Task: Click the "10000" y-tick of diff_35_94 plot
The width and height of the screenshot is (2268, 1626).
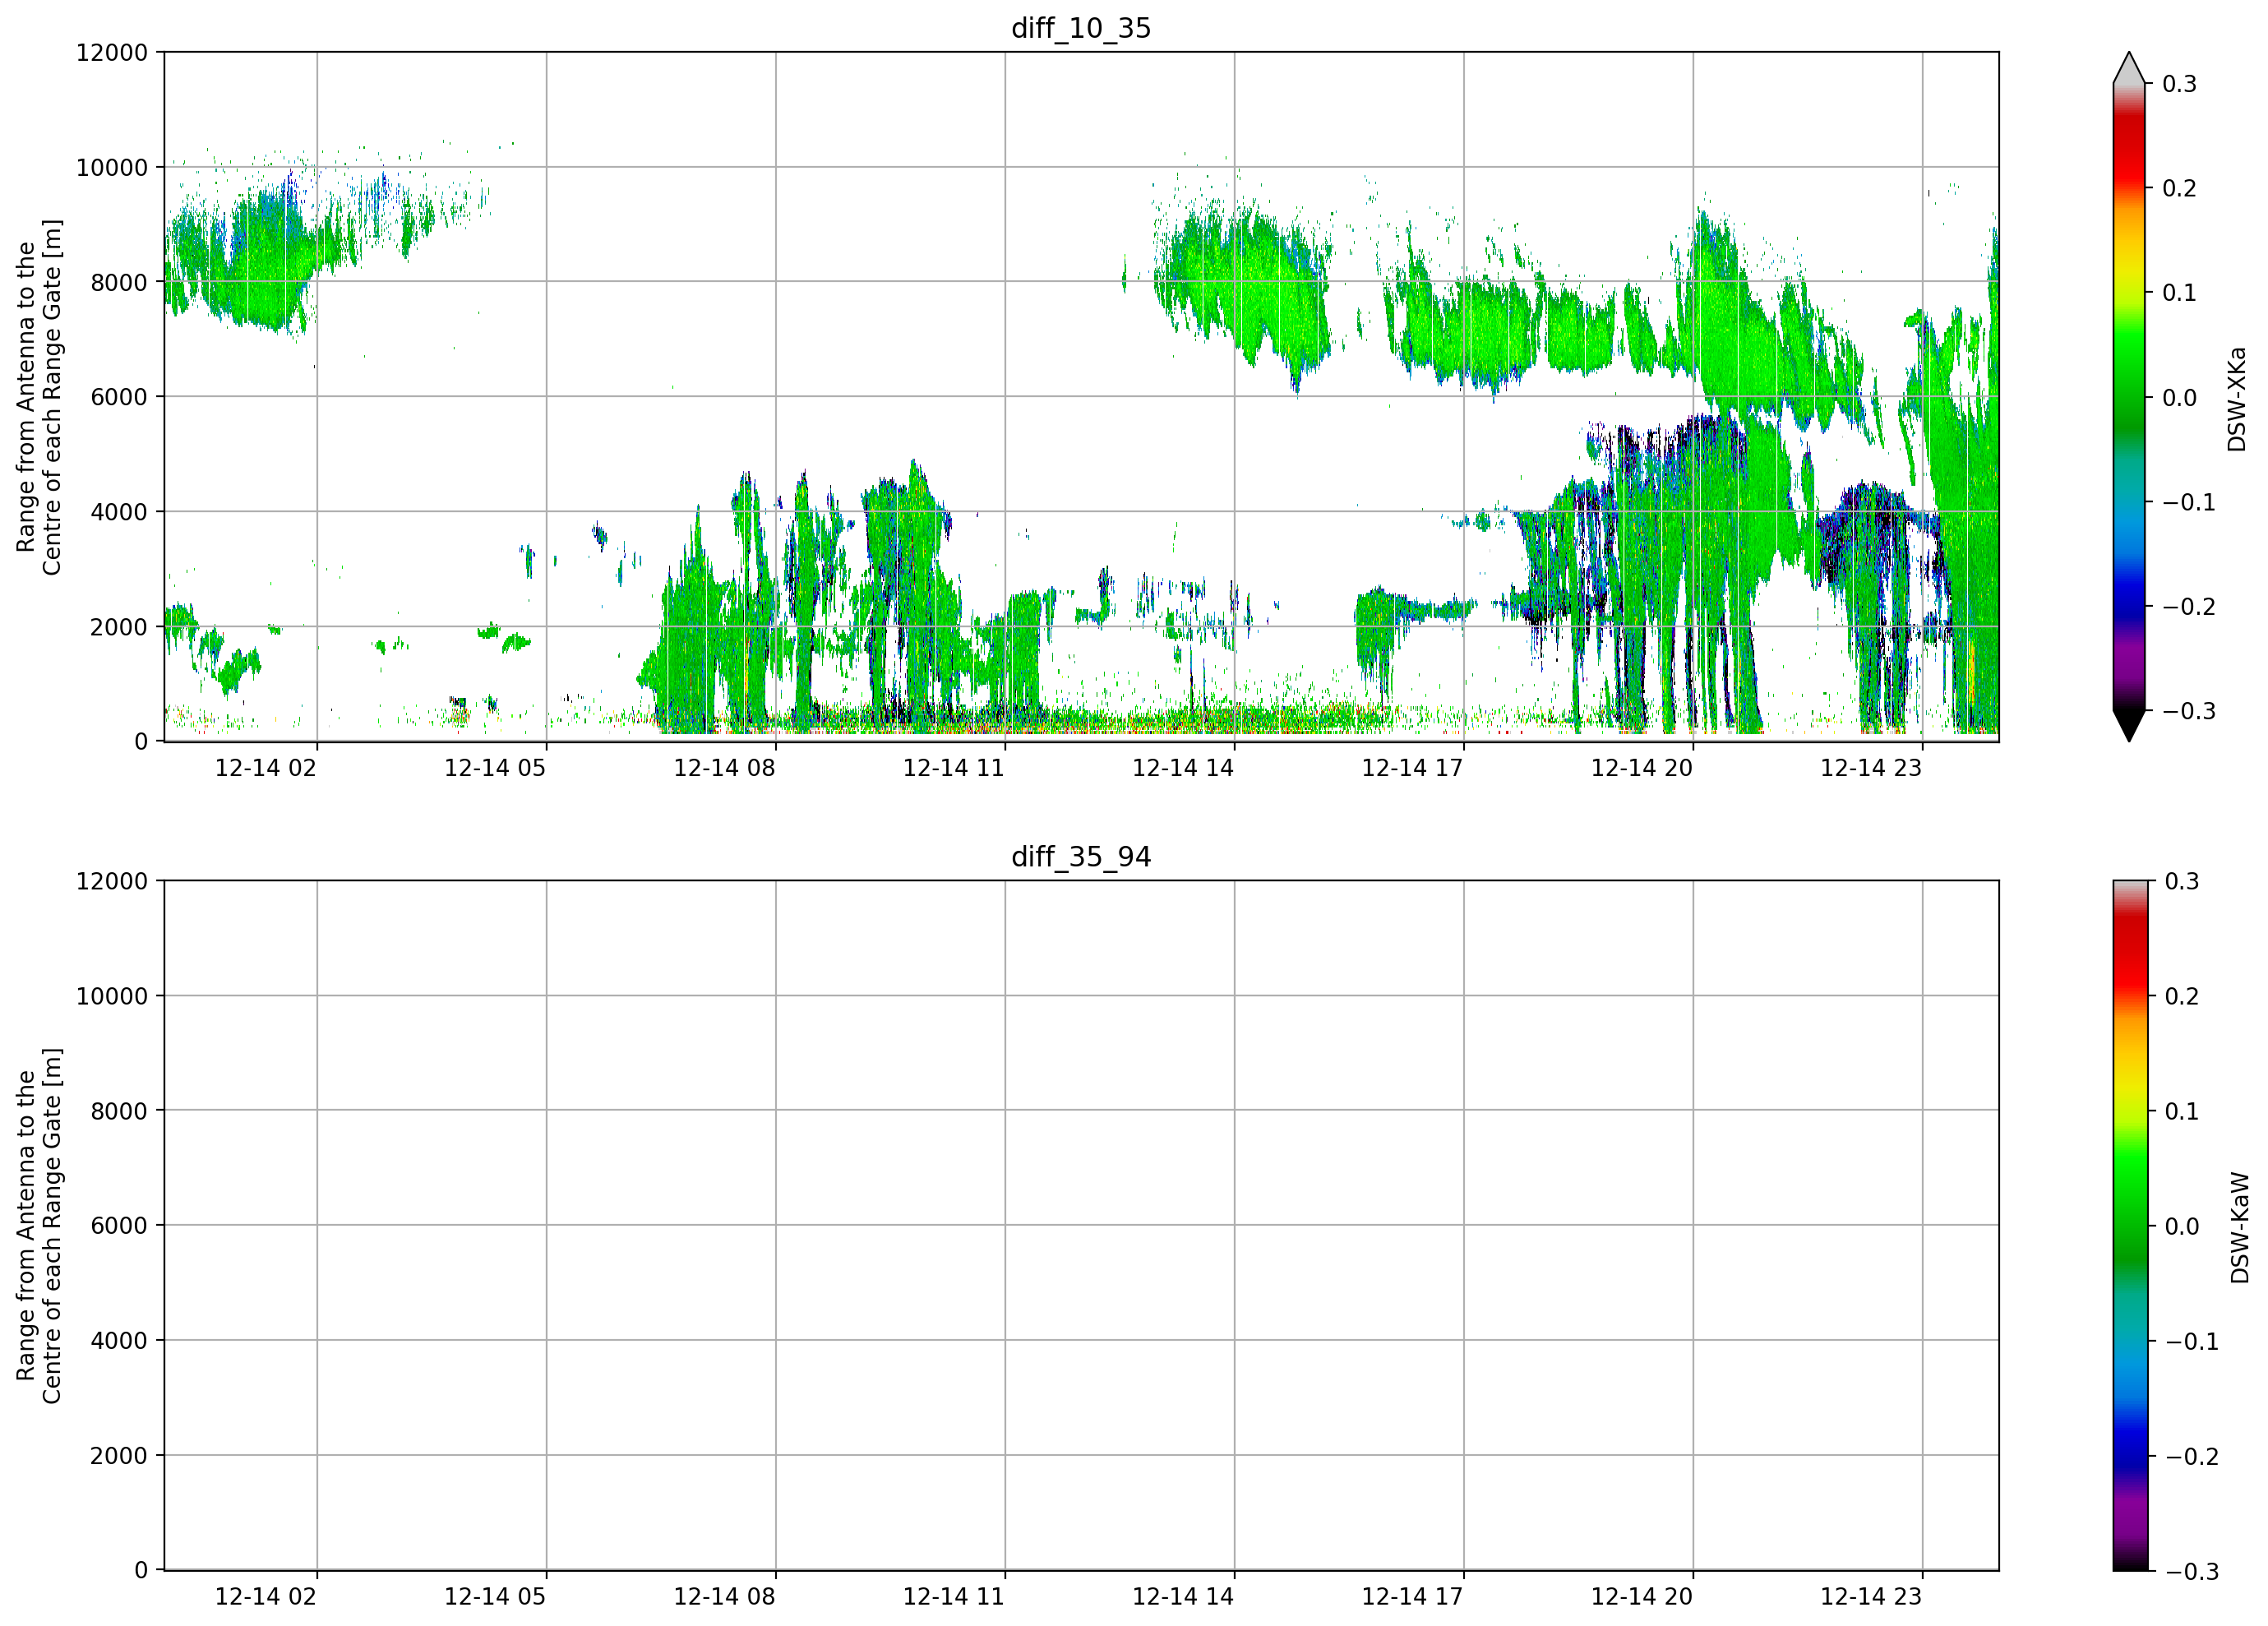Action: click(112, 996)
